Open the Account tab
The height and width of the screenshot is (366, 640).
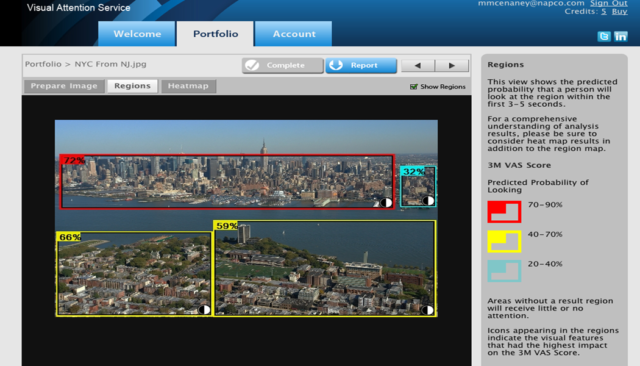(x=294, y=34)
